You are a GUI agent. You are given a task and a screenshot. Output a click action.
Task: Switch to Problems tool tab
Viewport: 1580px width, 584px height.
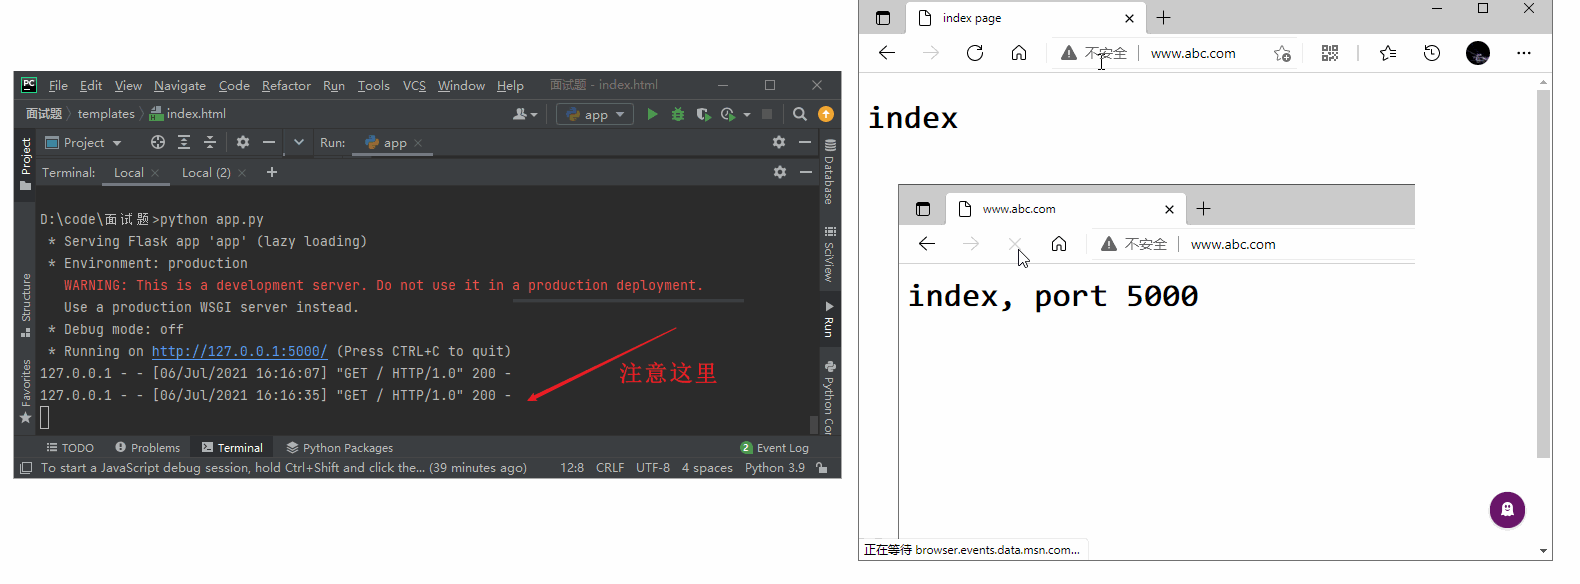tap(147, 447)
